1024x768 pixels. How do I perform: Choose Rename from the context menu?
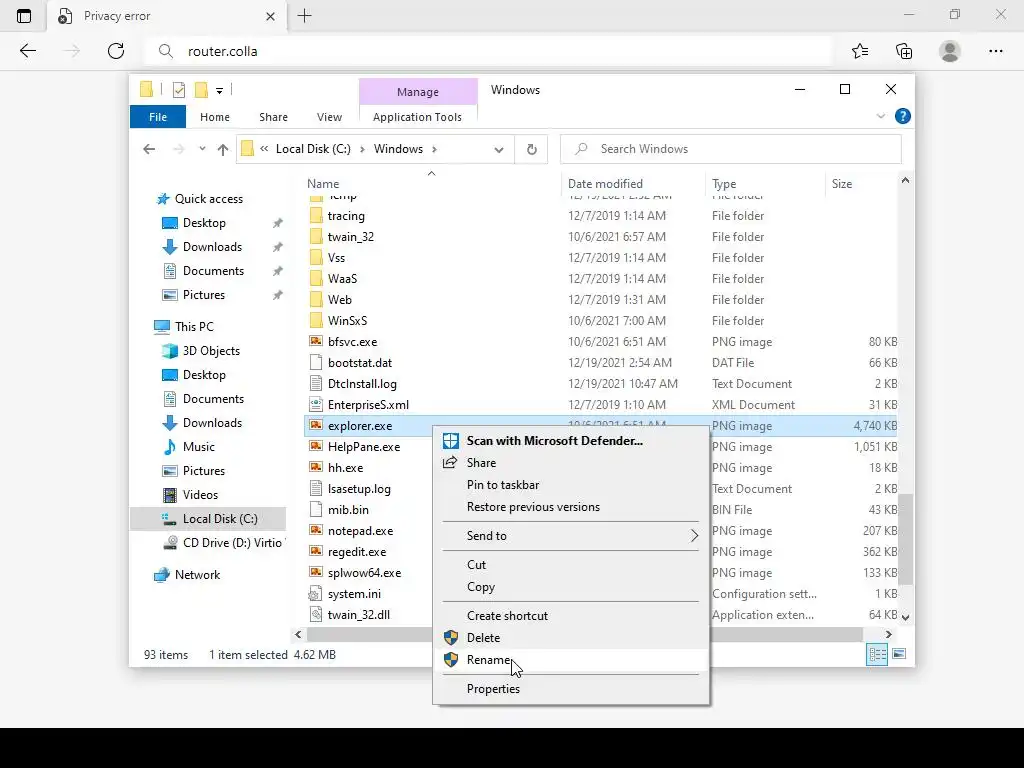(571, 660)
